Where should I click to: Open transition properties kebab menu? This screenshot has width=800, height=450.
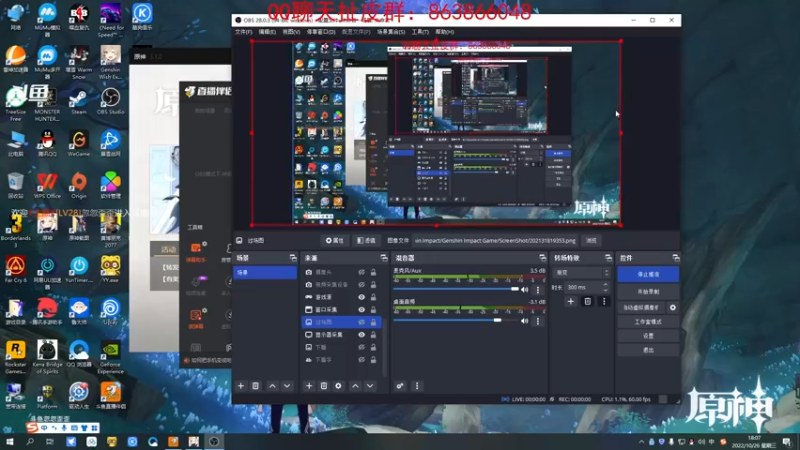604,302
